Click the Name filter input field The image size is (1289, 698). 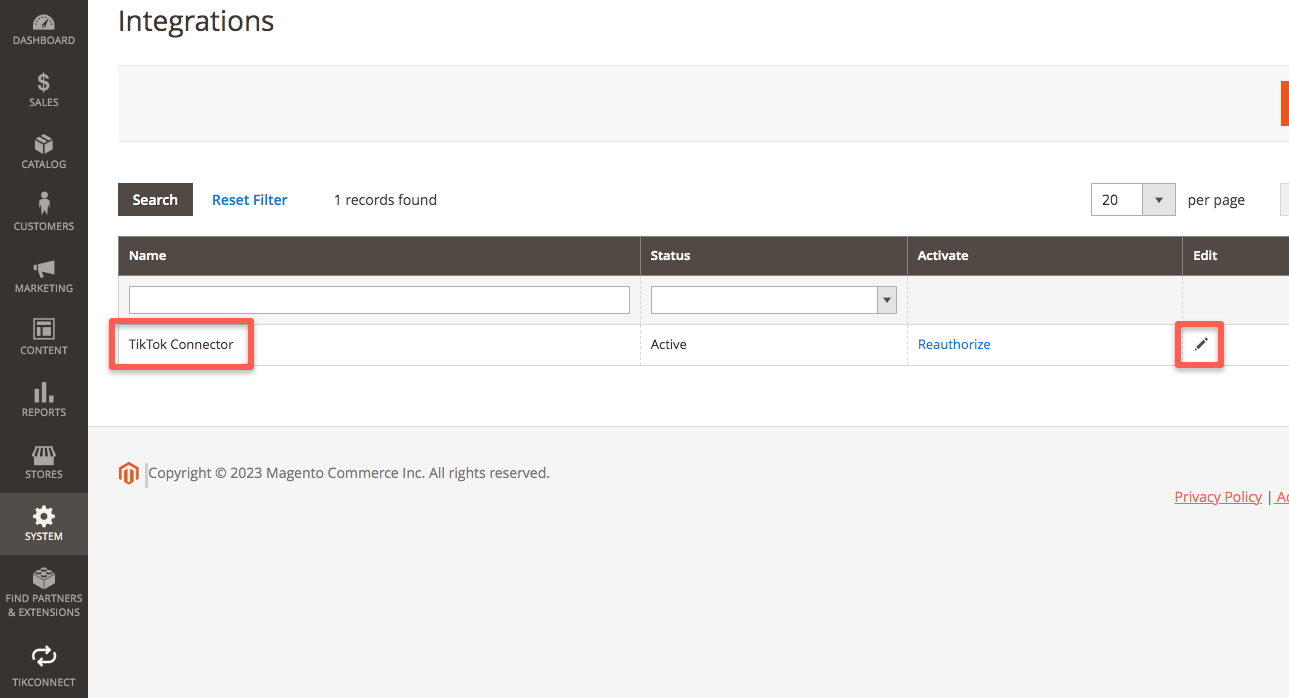[378, 299]
